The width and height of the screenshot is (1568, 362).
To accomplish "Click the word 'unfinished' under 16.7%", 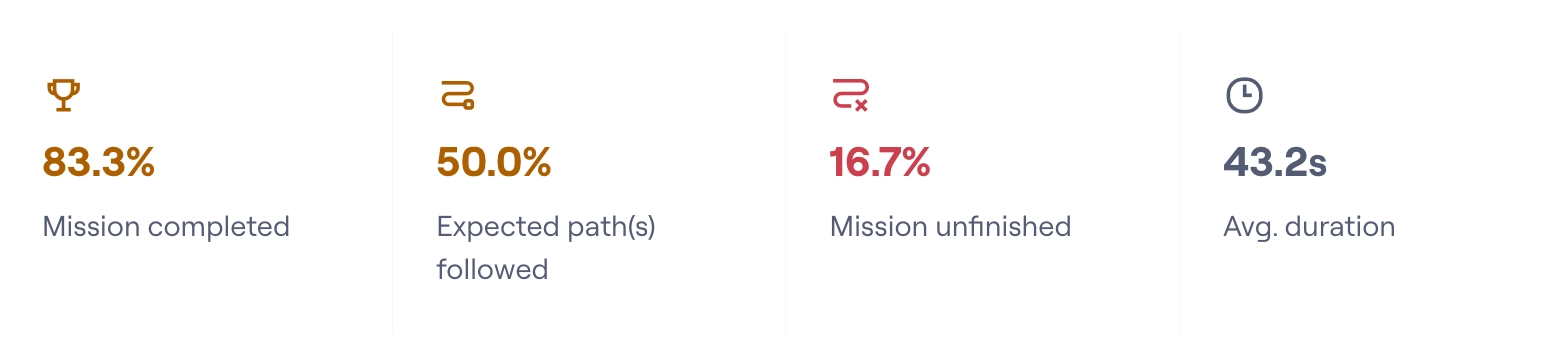I will [1003, 227].
